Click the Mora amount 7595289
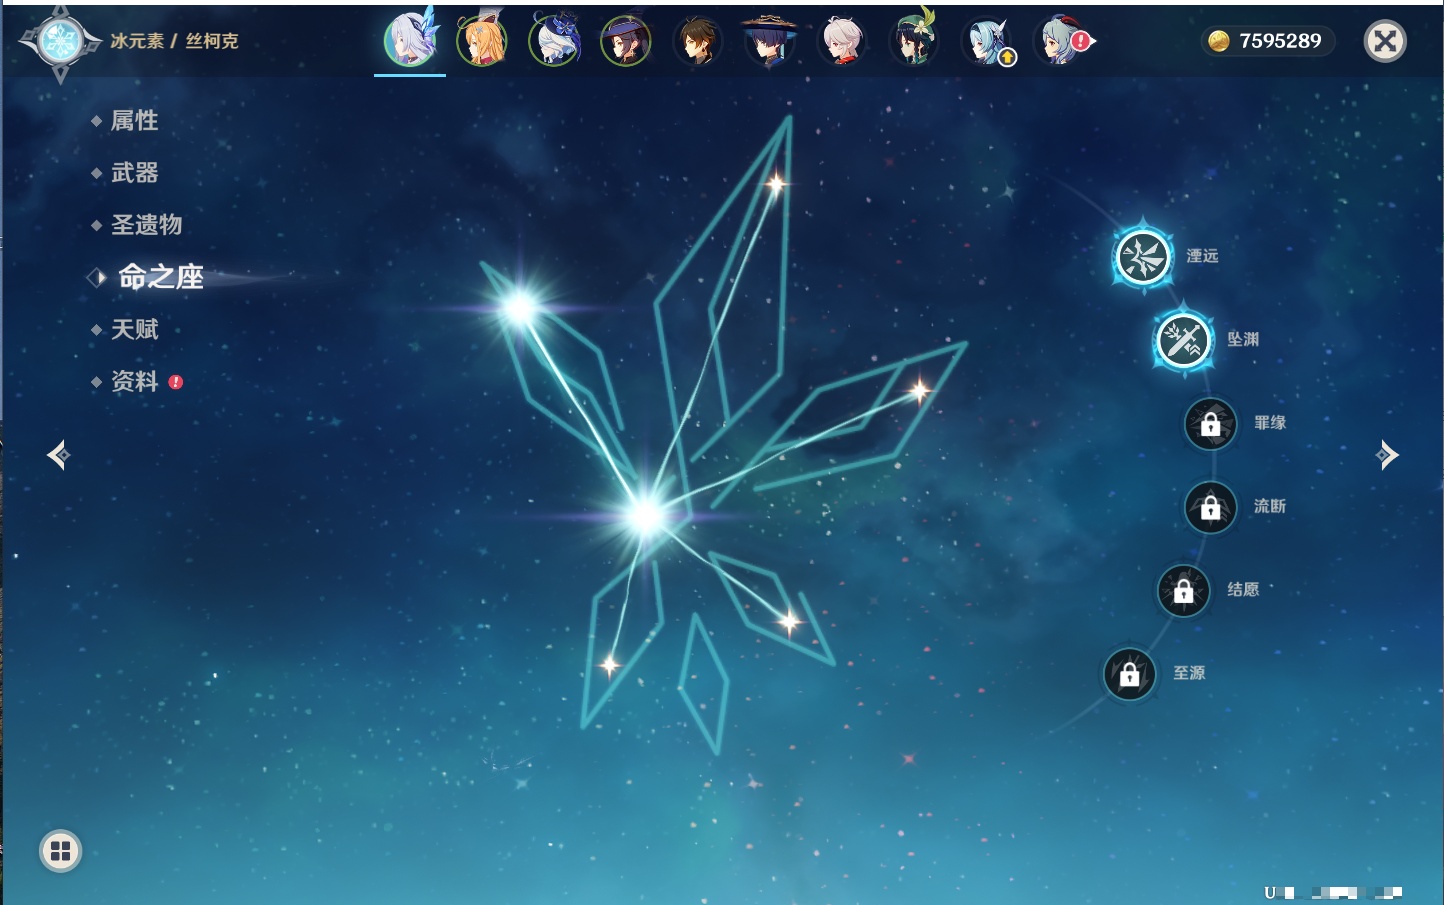Image resolution: width=1444 pixels, height=905 pixels. click(1280, 41)
